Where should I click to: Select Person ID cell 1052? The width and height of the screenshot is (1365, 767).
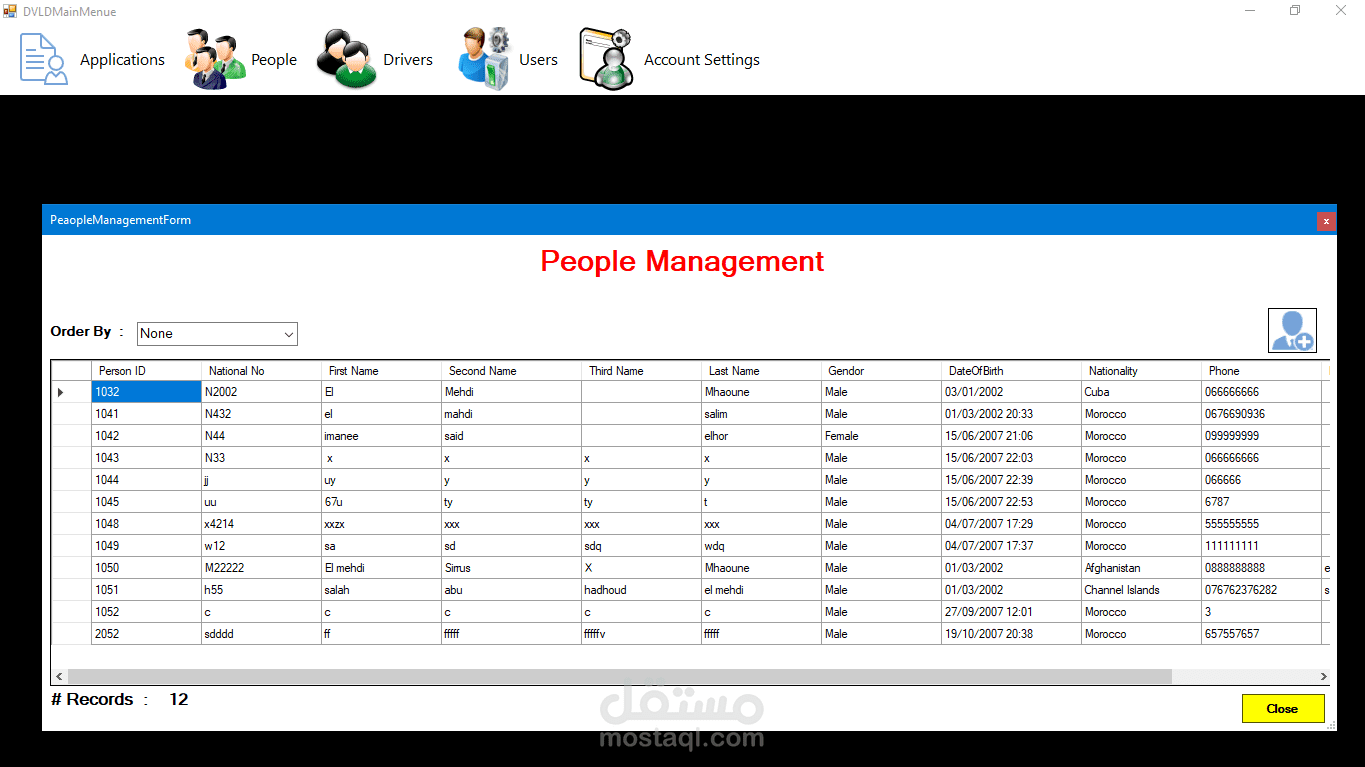[x=146, y=612]
